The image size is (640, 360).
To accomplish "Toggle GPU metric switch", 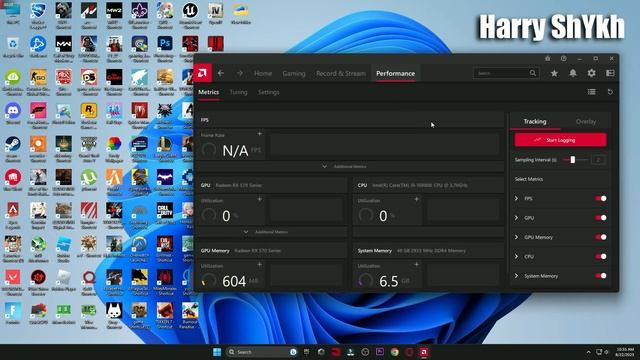I will pyautogui.click(x=601, y=218).
